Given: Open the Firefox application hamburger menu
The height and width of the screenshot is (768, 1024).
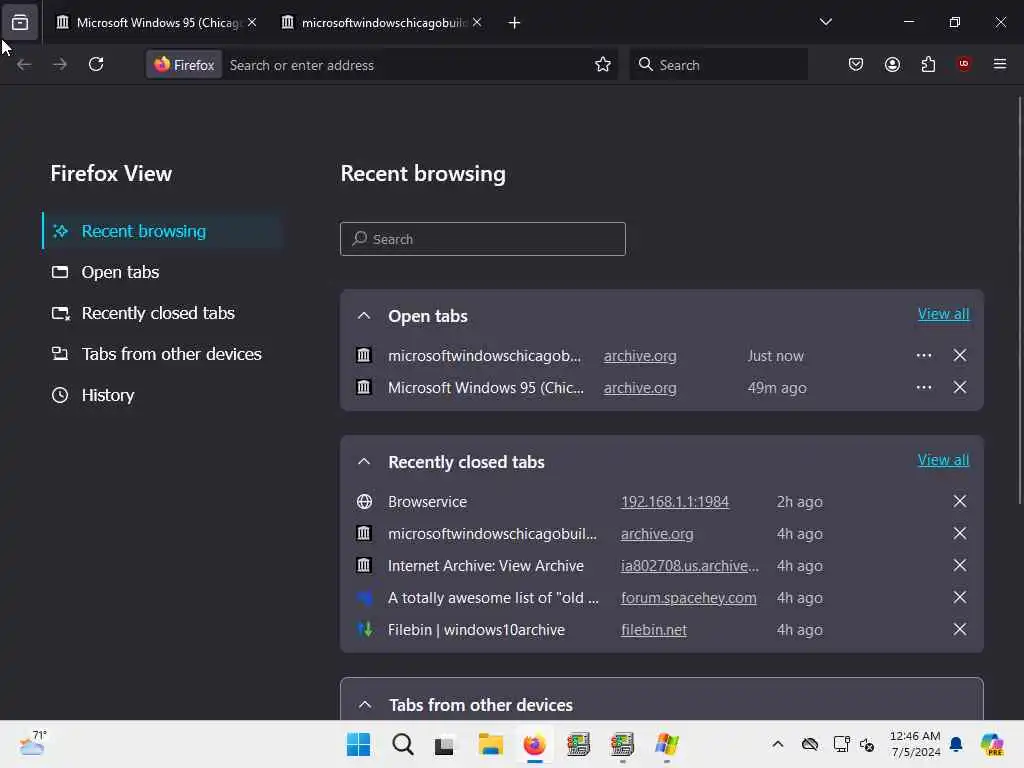Looking at the screenshot, I should pos(1000,64).
